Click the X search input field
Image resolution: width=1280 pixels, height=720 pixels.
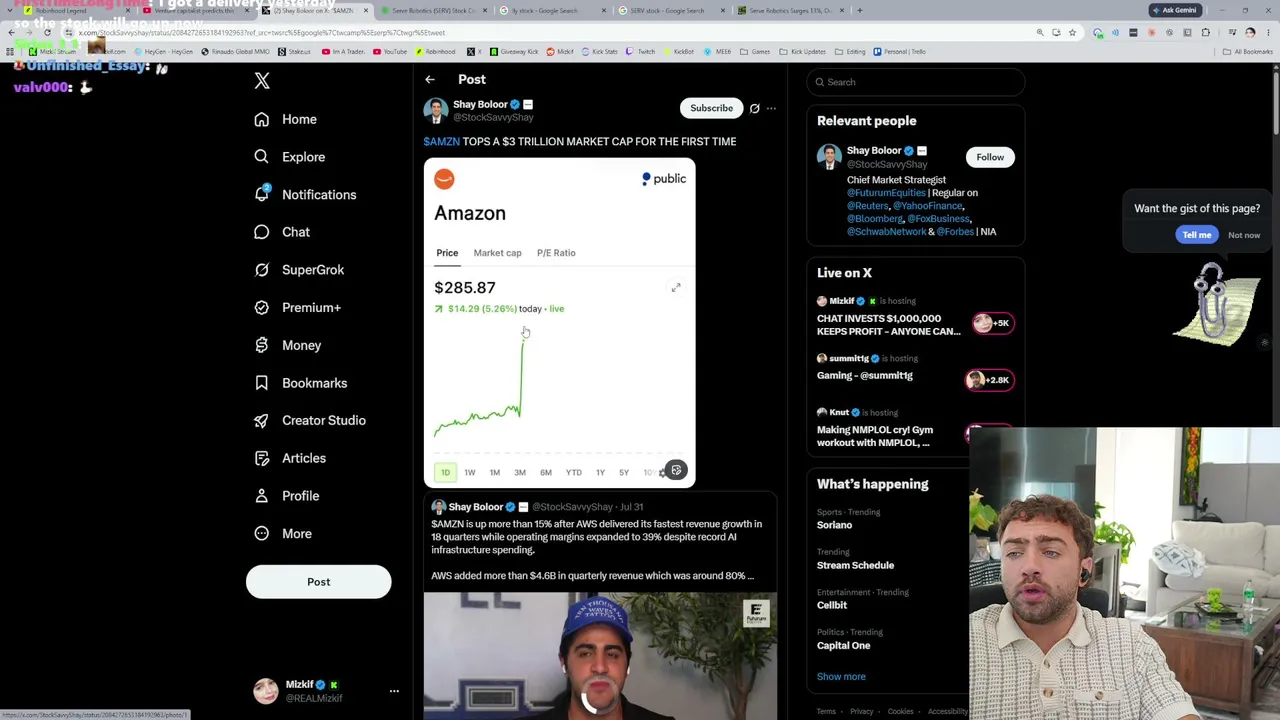point(915,82)
